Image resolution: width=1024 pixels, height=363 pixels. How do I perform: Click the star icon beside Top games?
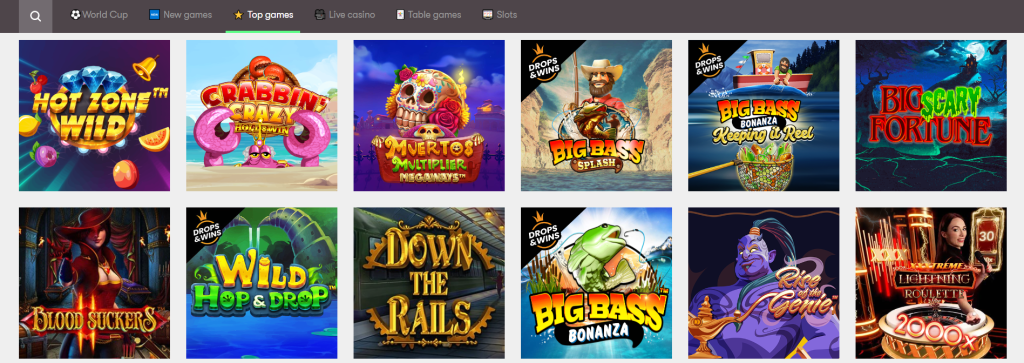point(238,14)
